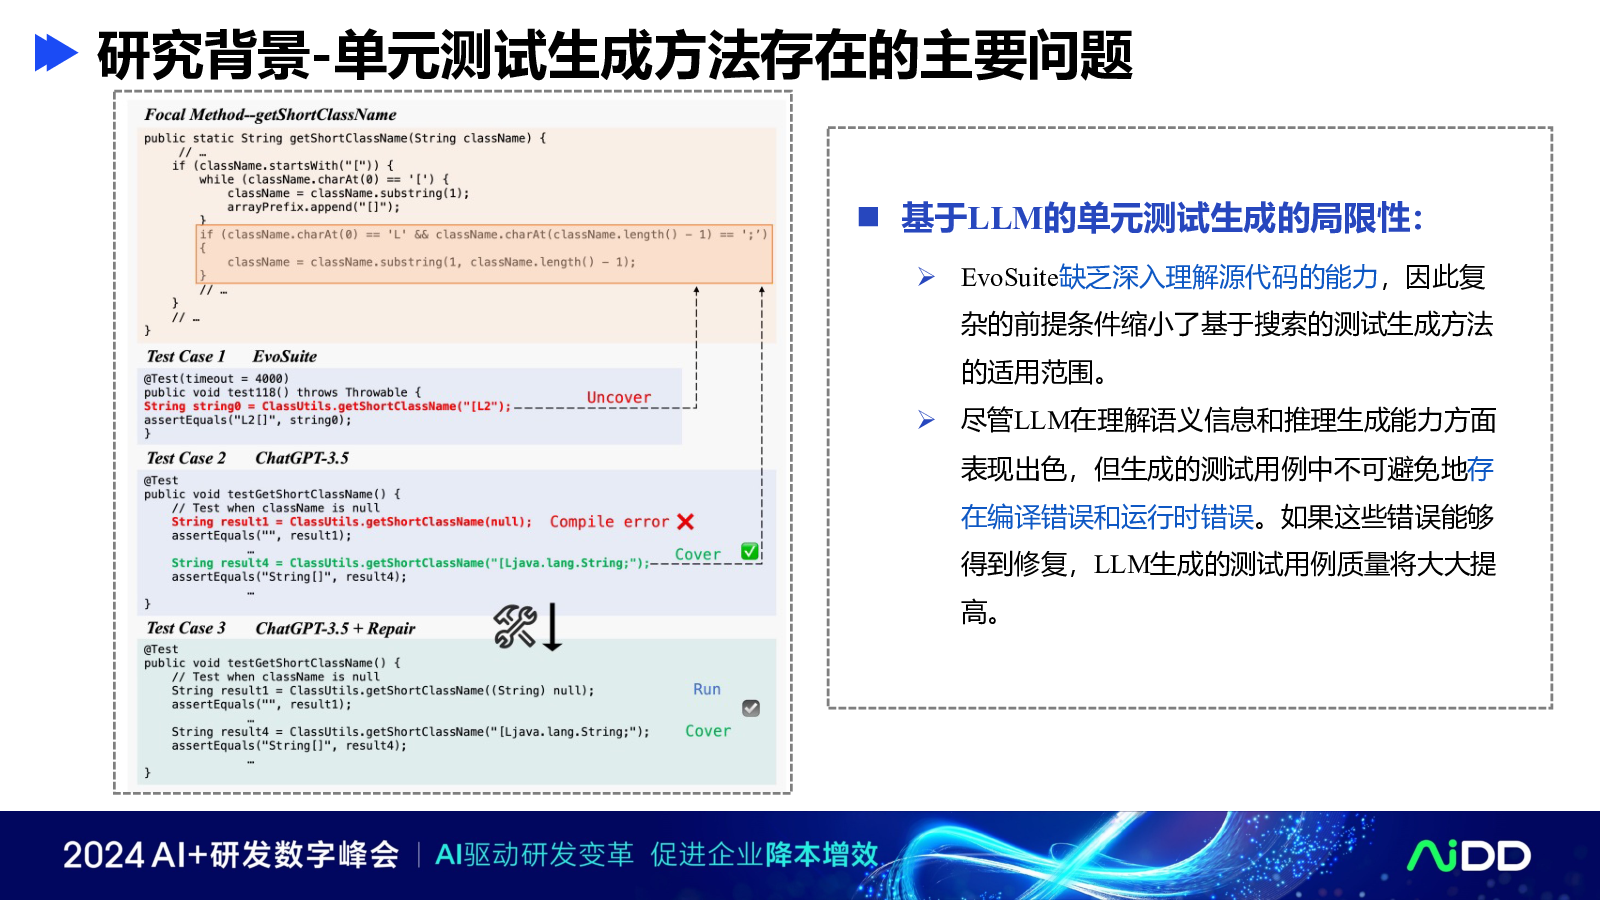Click the Test Case 3 ChatGPT-3.5 + Repair heading
The width and height of the screenshot is (1600, 900).
click(280, 628)
